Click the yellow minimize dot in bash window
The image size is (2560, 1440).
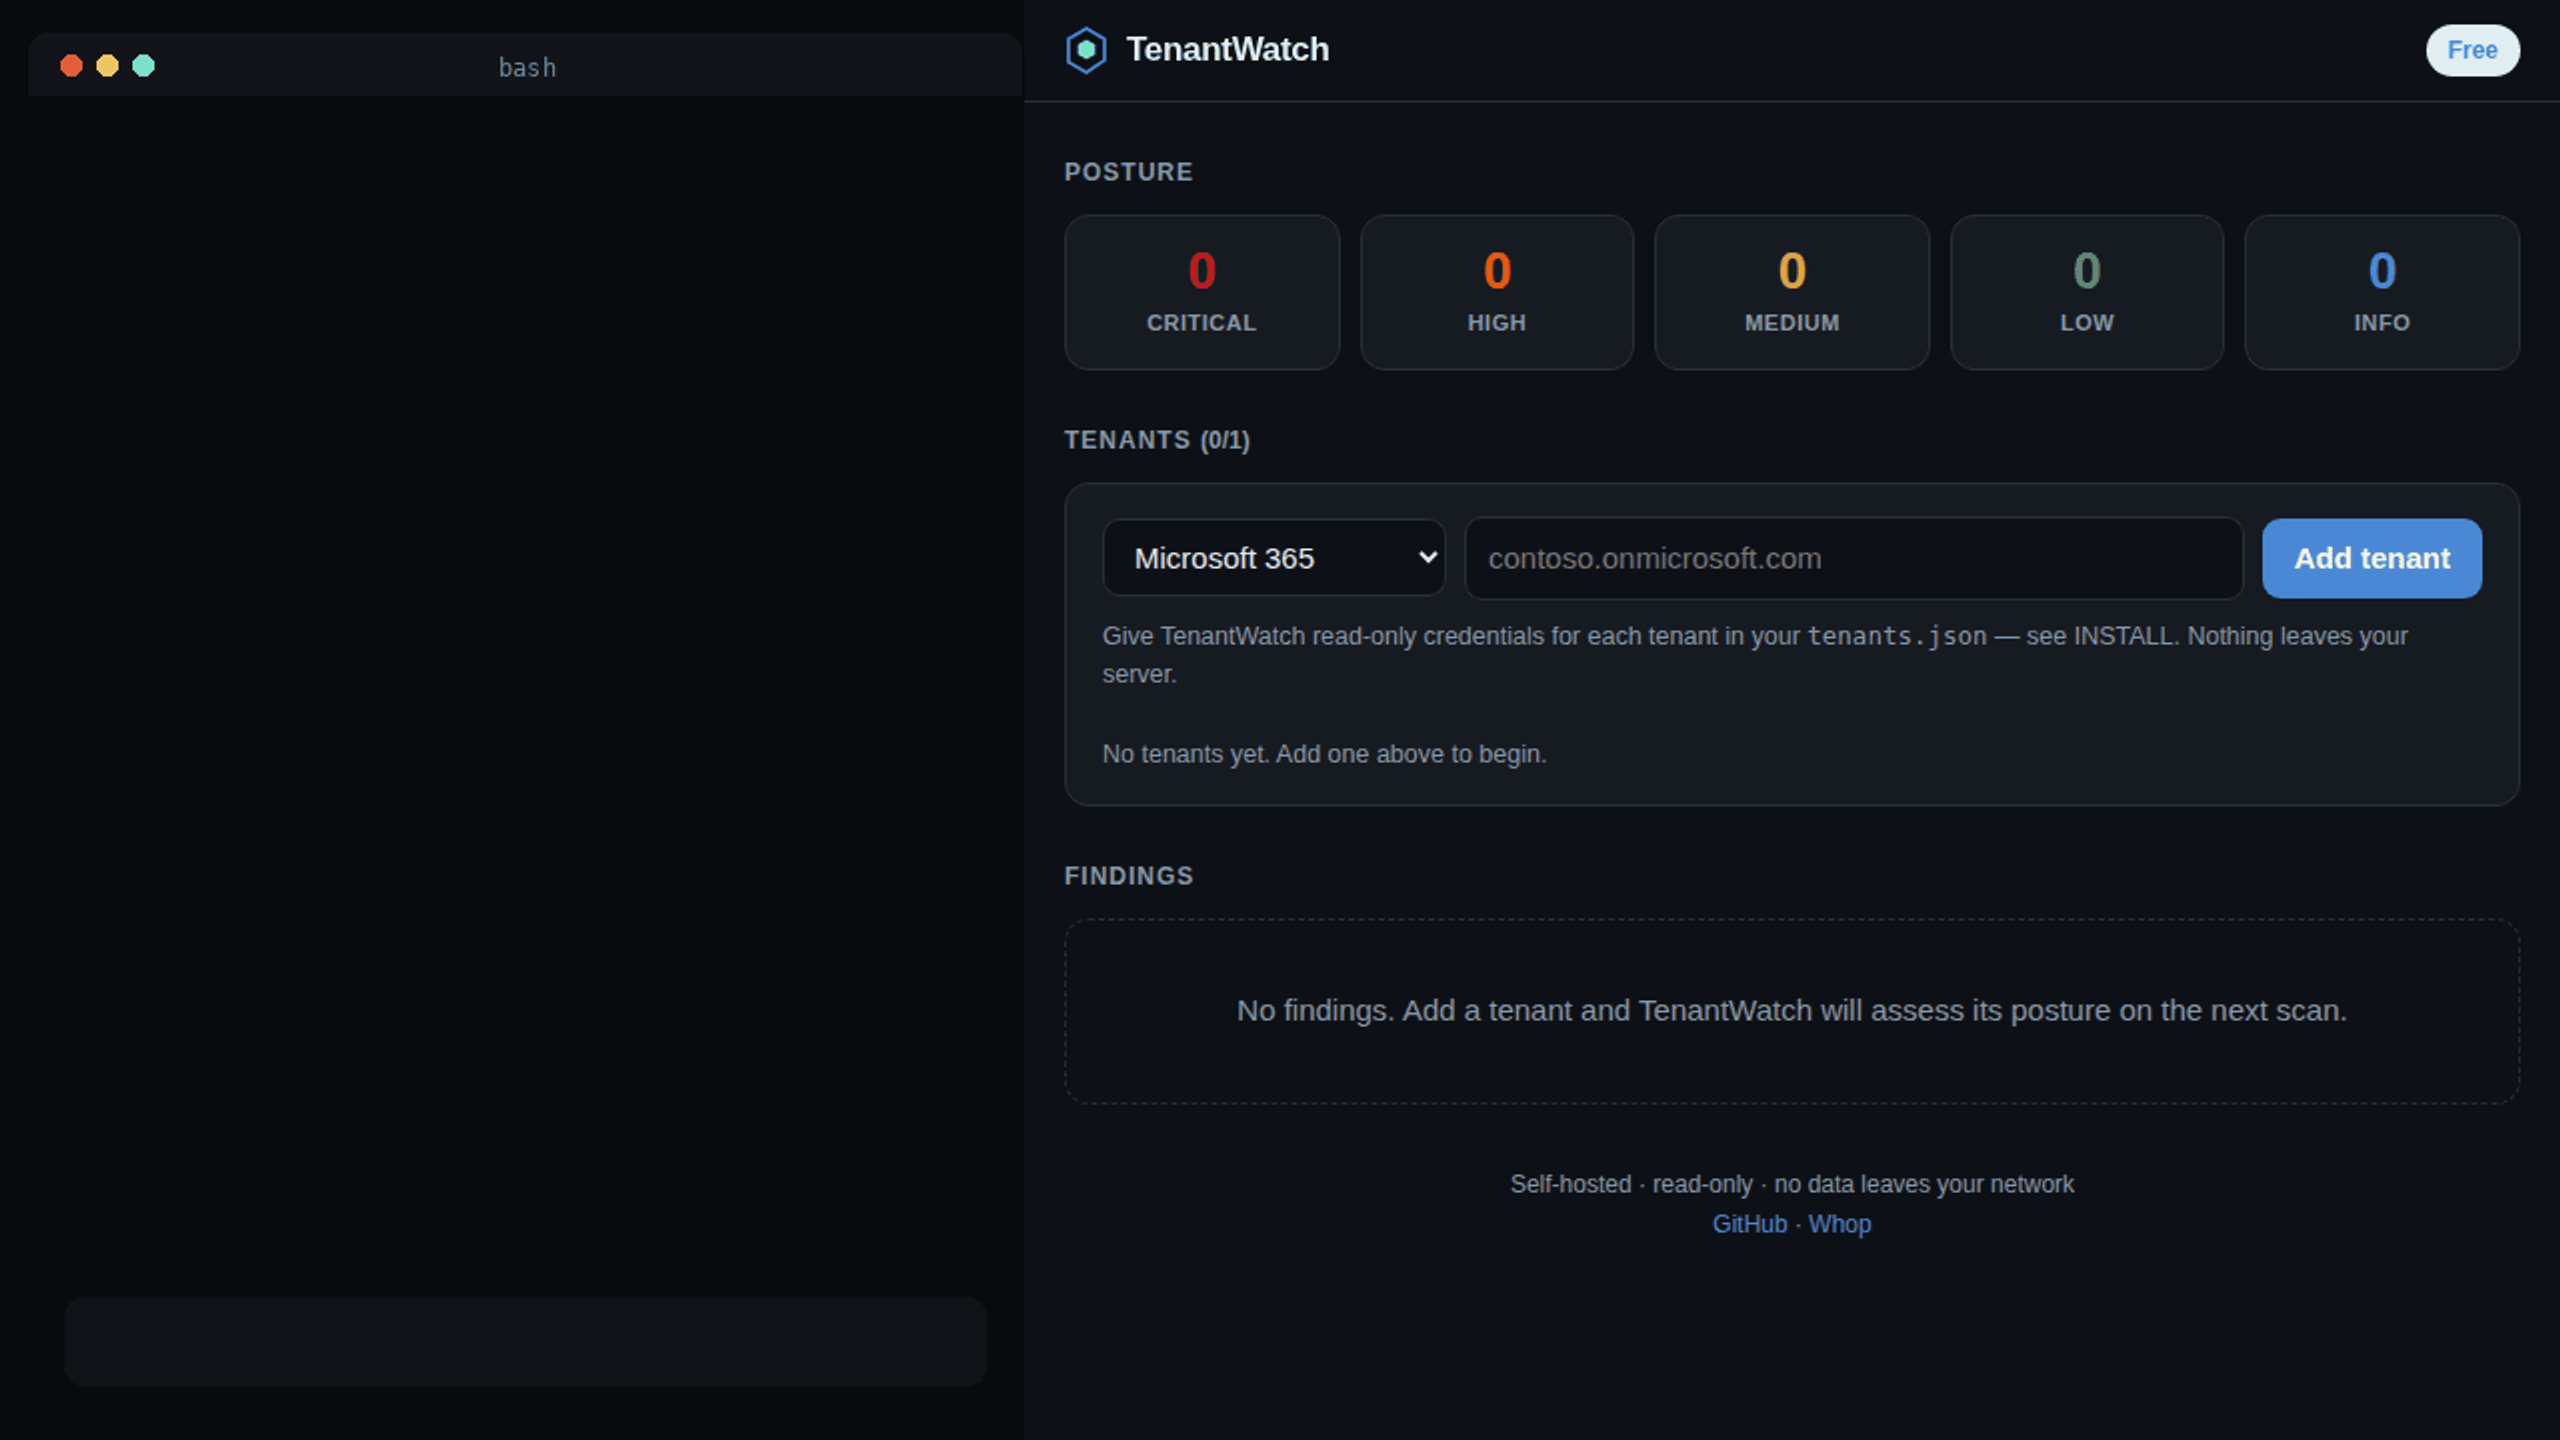click(107, 66)
